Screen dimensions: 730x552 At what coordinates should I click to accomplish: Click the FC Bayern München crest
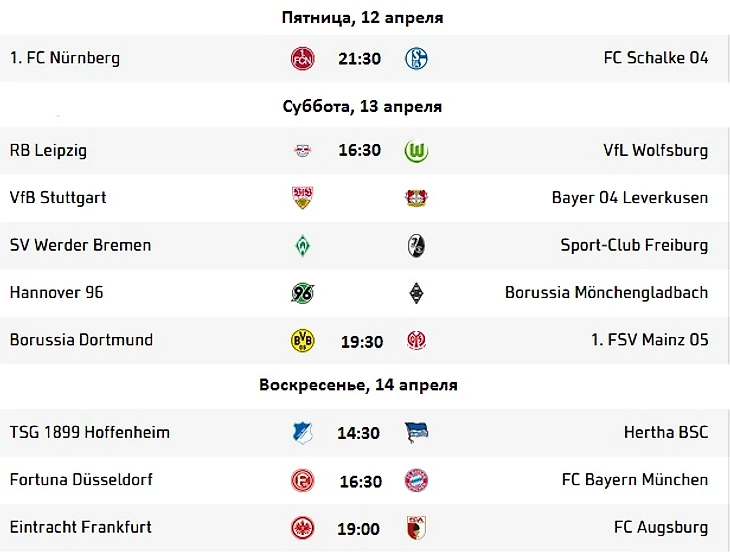pyautogui.click(x=416, y=480)
